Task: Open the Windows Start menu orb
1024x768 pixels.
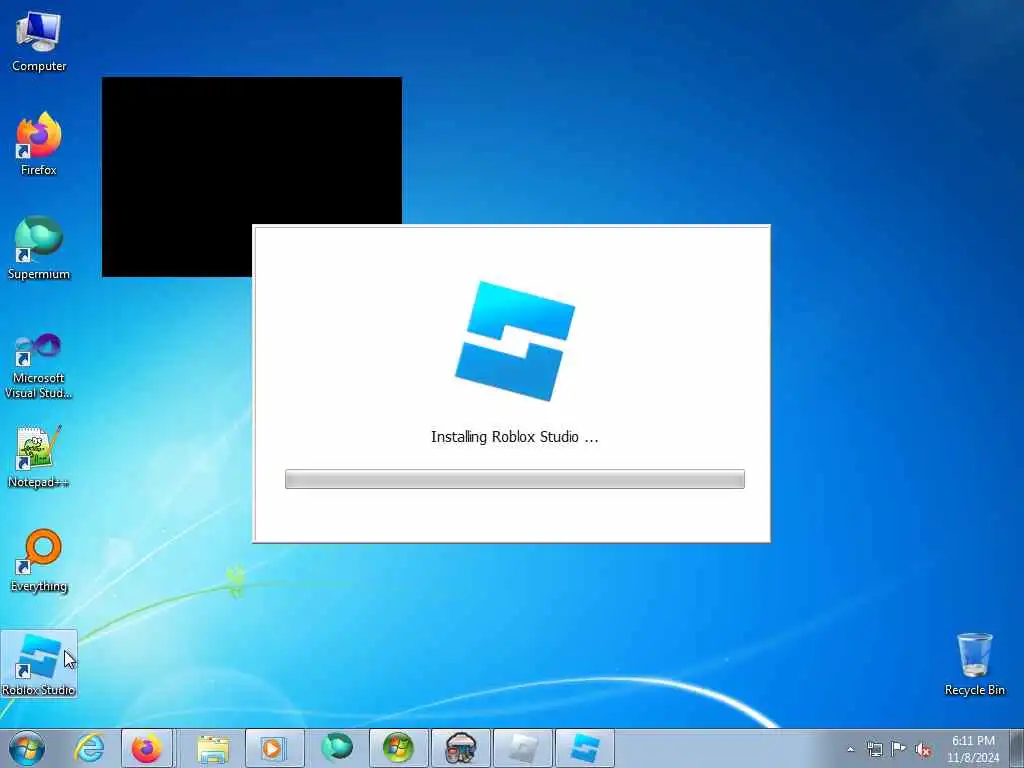Action: pyautogui.click(x=27, y=748)
